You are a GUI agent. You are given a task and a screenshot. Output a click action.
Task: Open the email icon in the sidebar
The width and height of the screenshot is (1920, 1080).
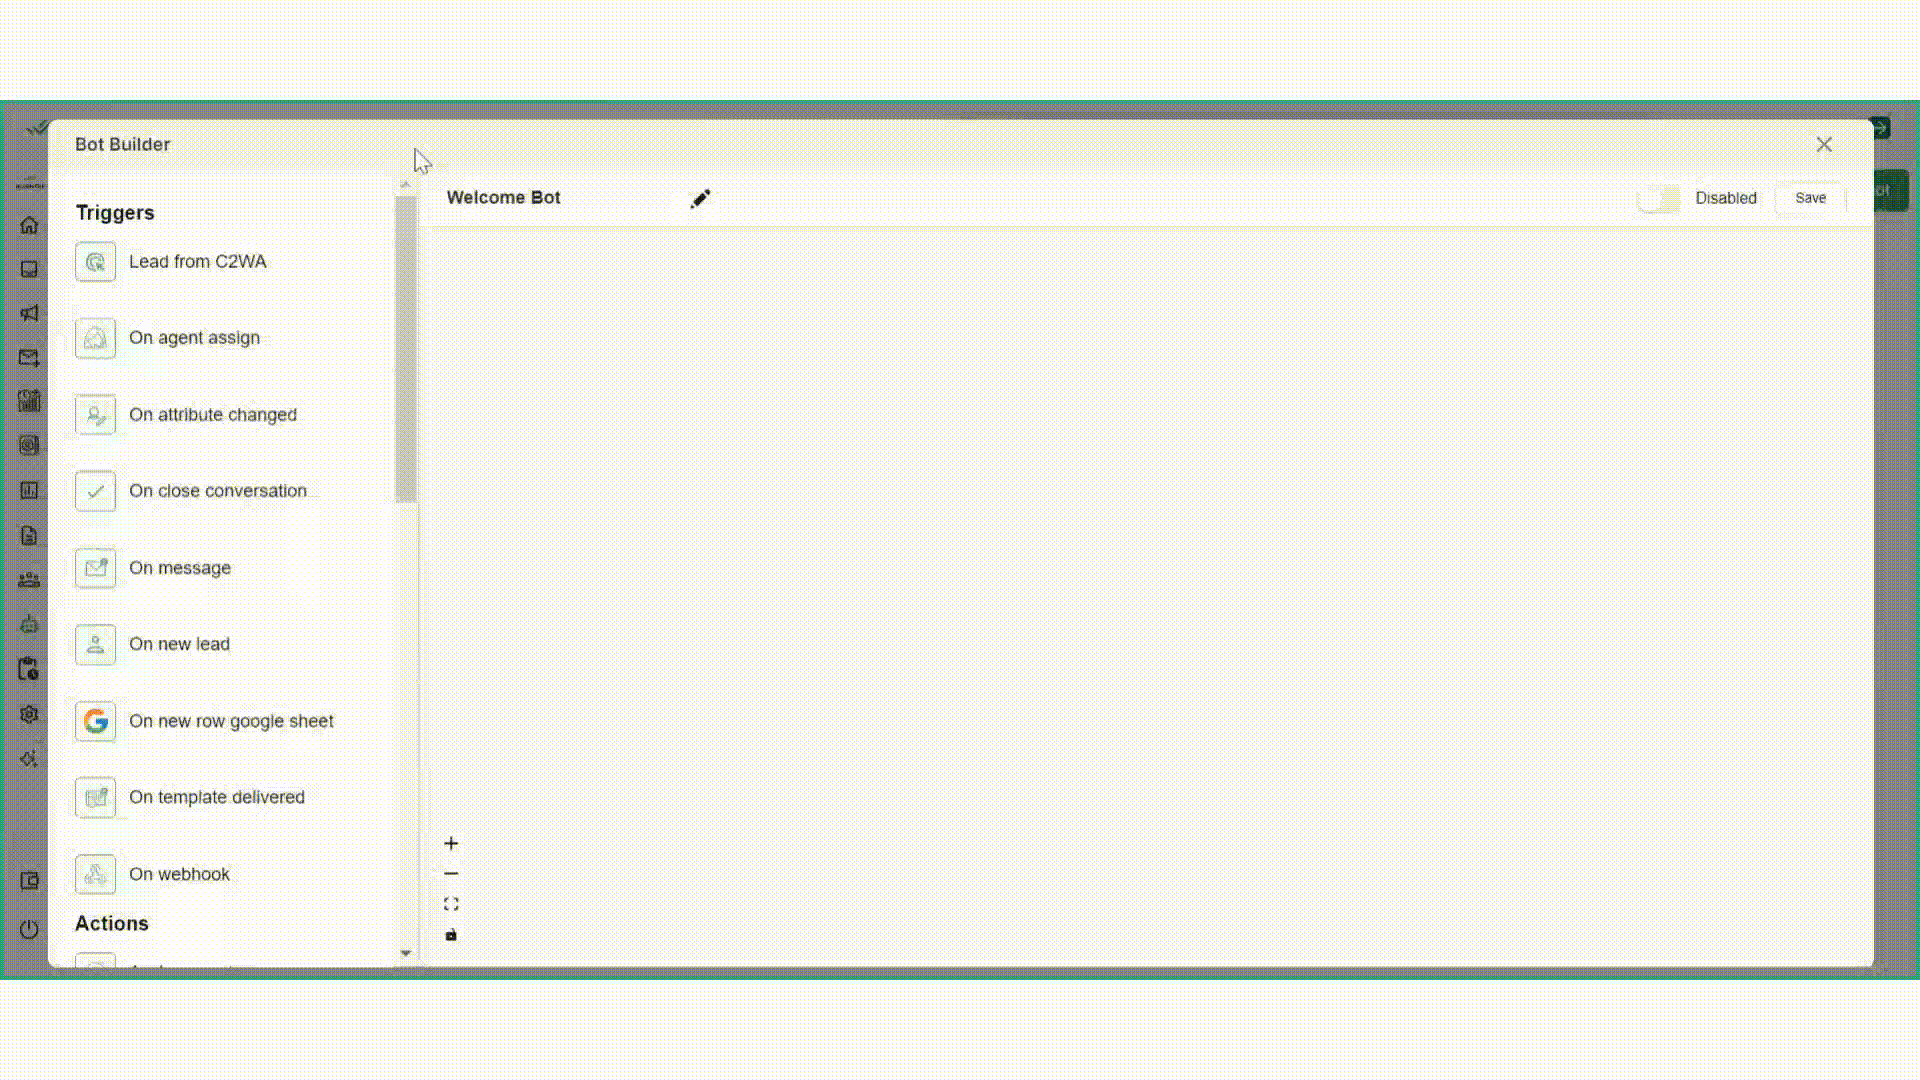click(29, 358)
